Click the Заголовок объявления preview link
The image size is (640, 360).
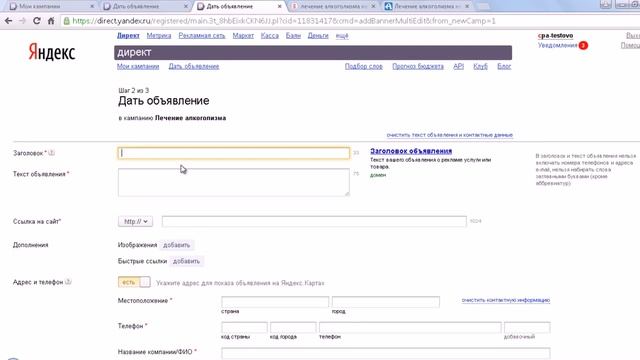pos(411,151)
